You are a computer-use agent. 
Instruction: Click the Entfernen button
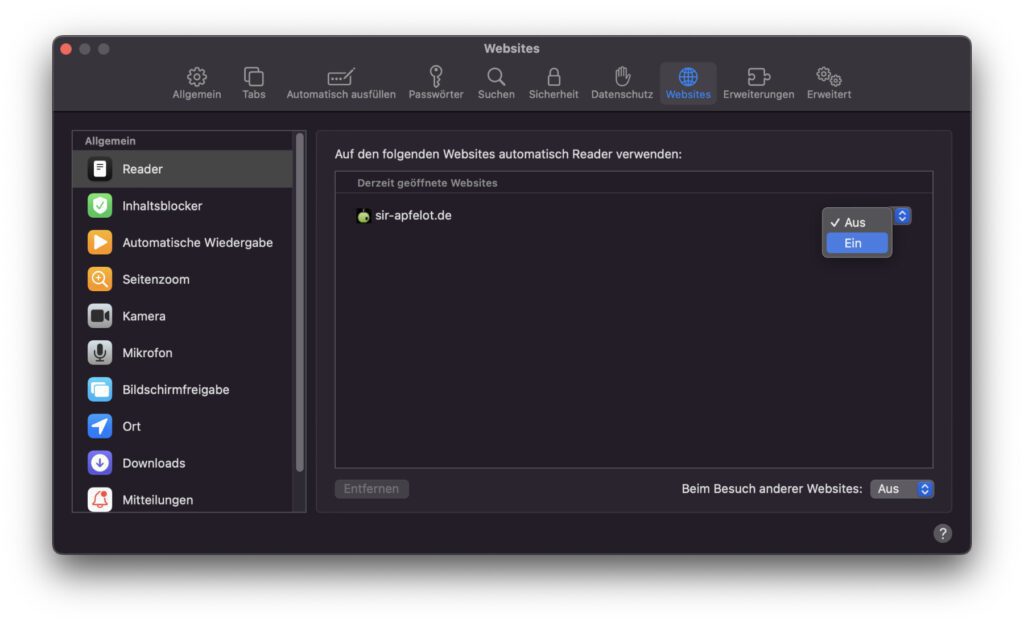[x=371, y=489]
